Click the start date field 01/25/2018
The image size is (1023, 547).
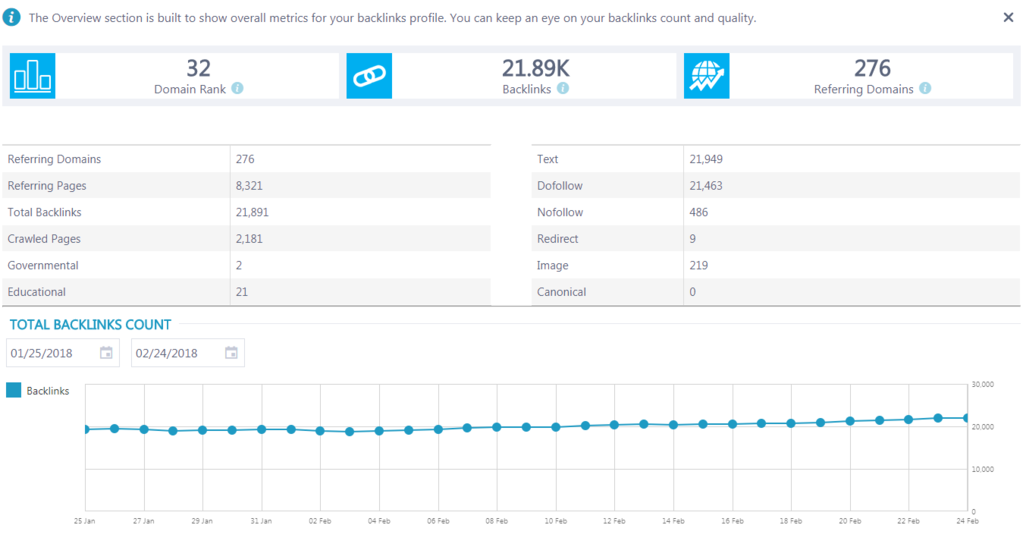point(63,353)
